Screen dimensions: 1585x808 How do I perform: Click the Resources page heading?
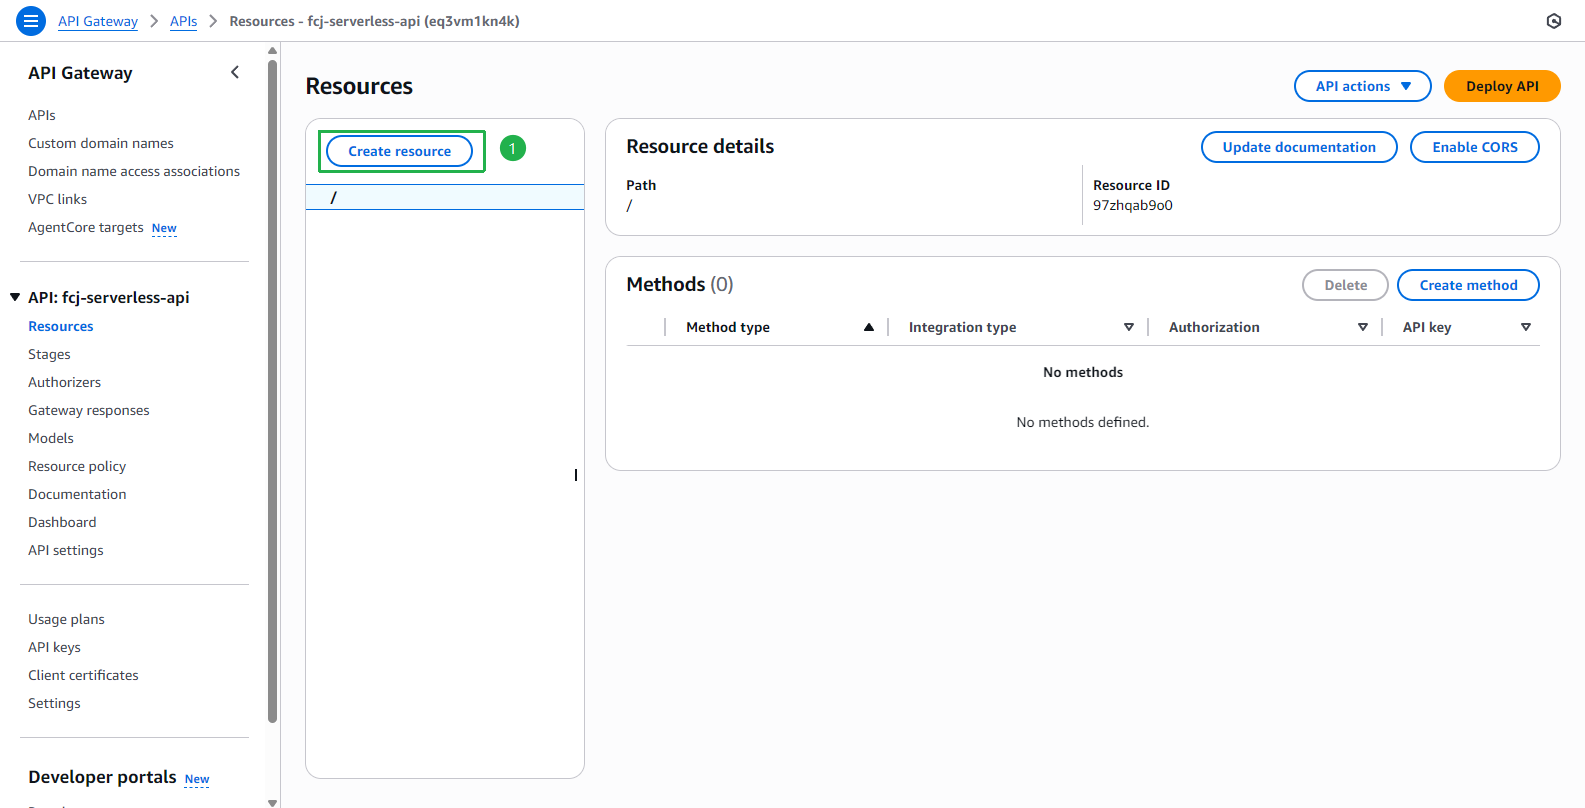tap(359, 86)
